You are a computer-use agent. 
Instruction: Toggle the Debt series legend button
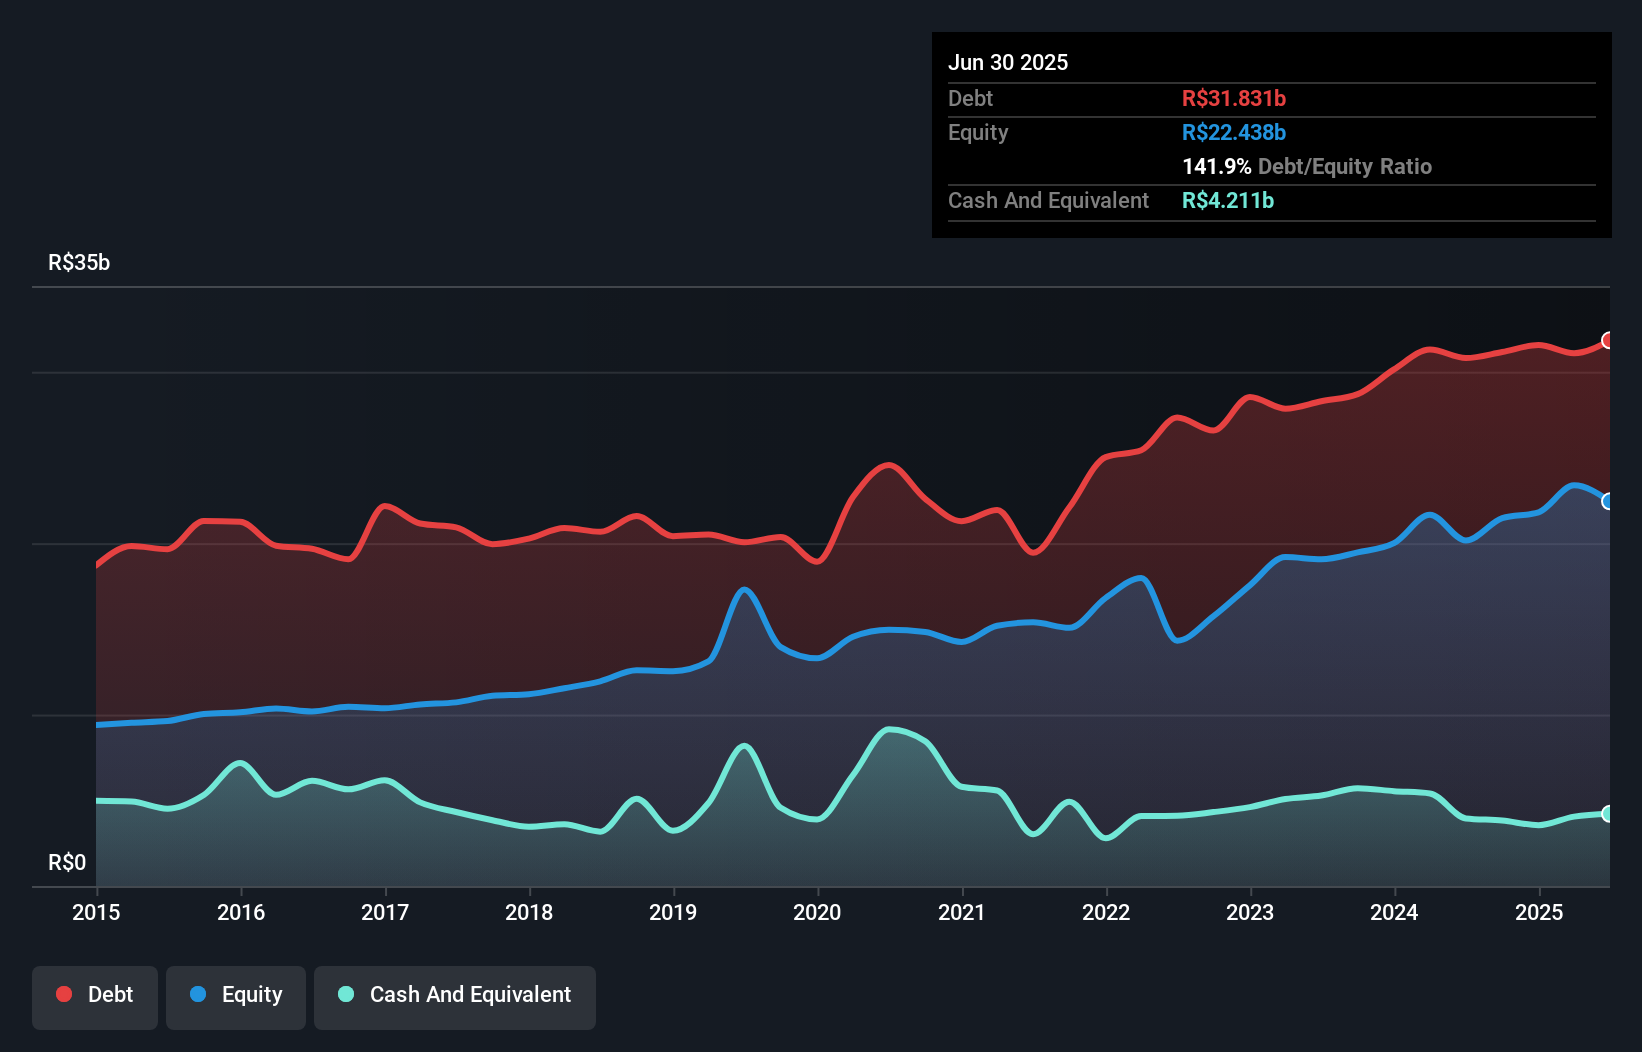pyautogui.click(x=95, y=996)
